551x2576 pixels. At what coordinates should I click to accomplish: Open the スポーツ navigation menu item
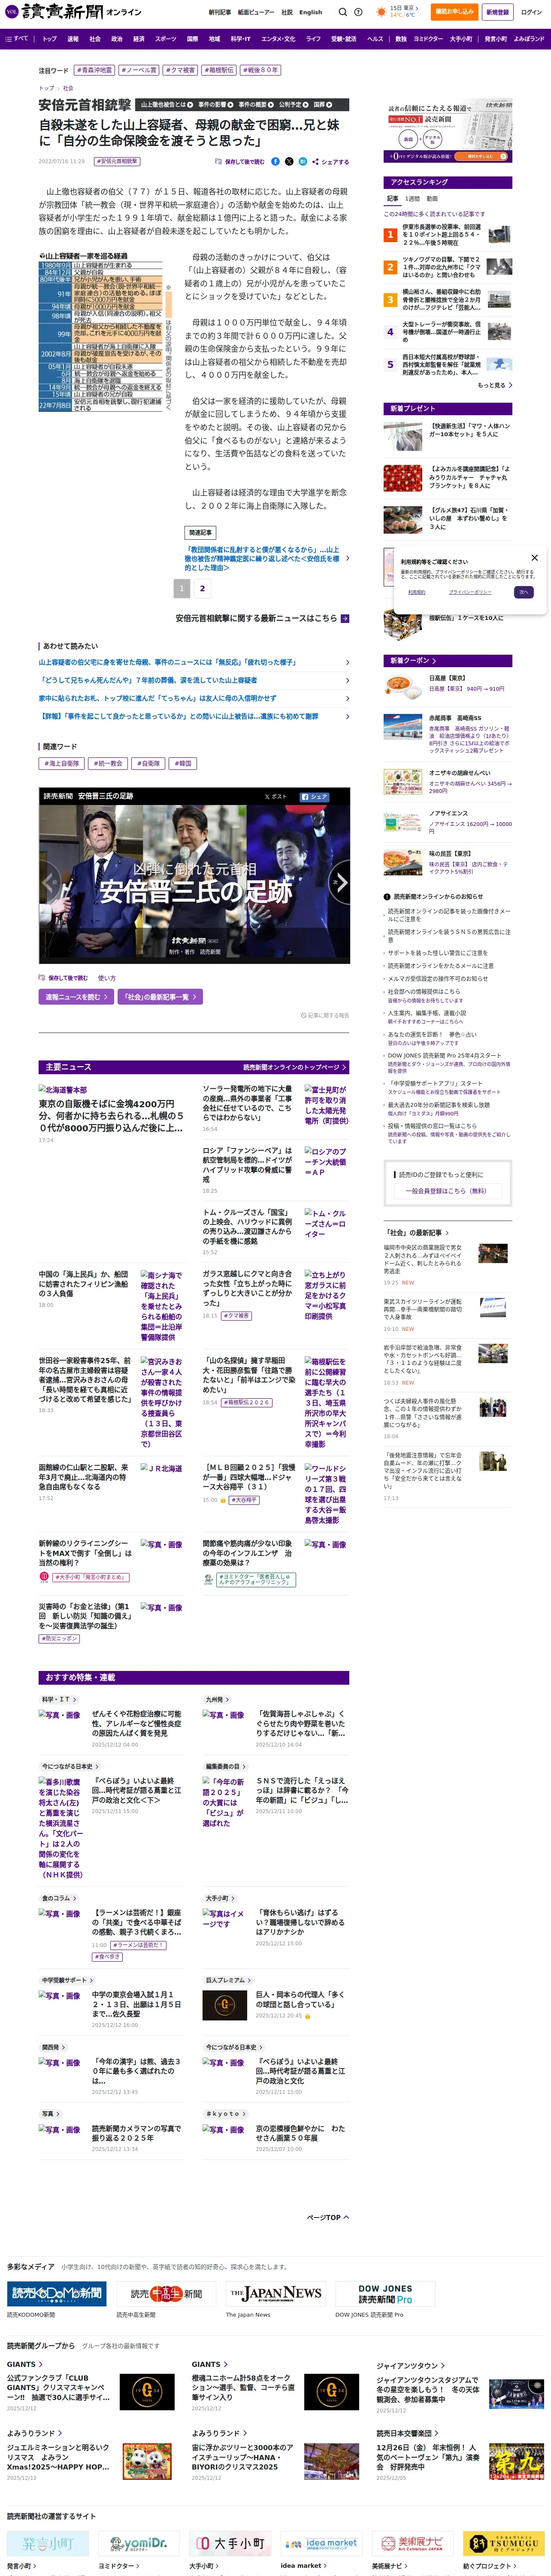[x=165, y=39]
